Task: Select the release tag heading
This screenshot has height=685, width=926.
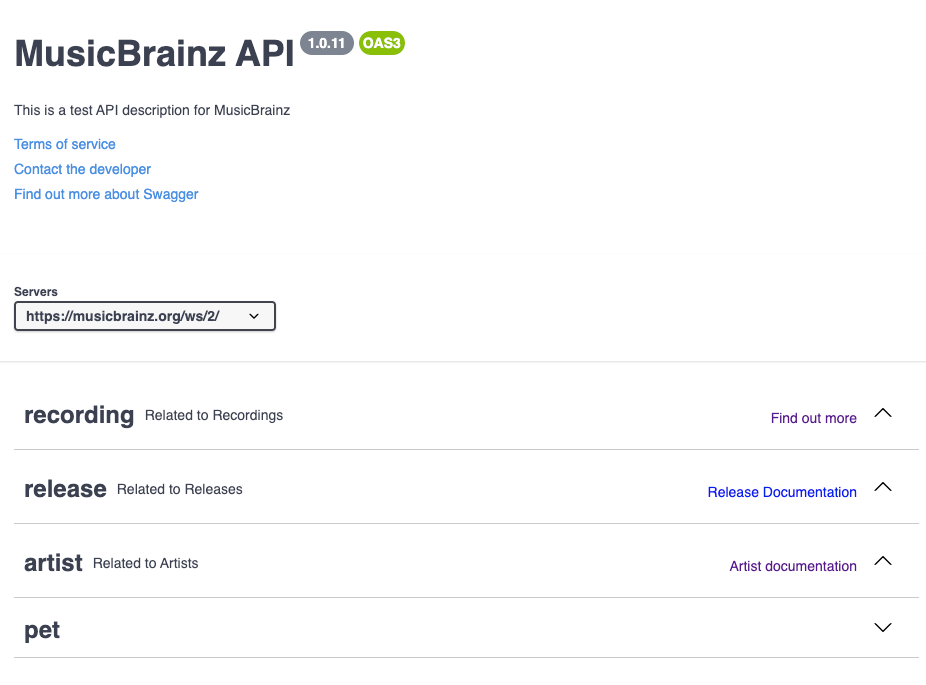Action: click(x=66, y=489)
